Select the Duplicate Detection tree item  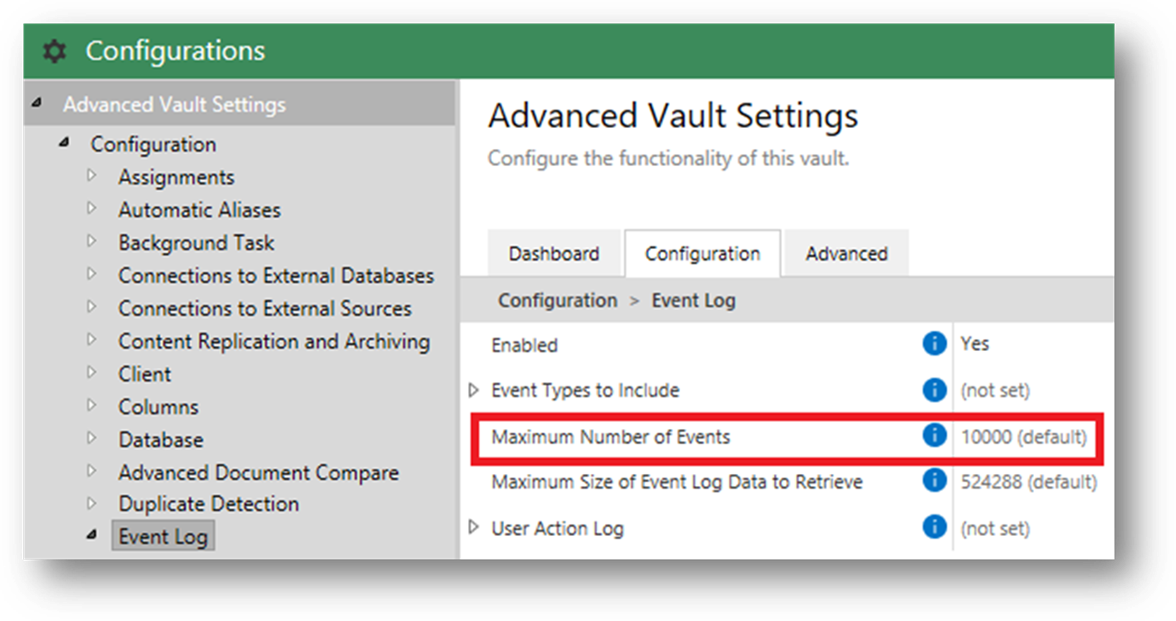coord(208,504)
